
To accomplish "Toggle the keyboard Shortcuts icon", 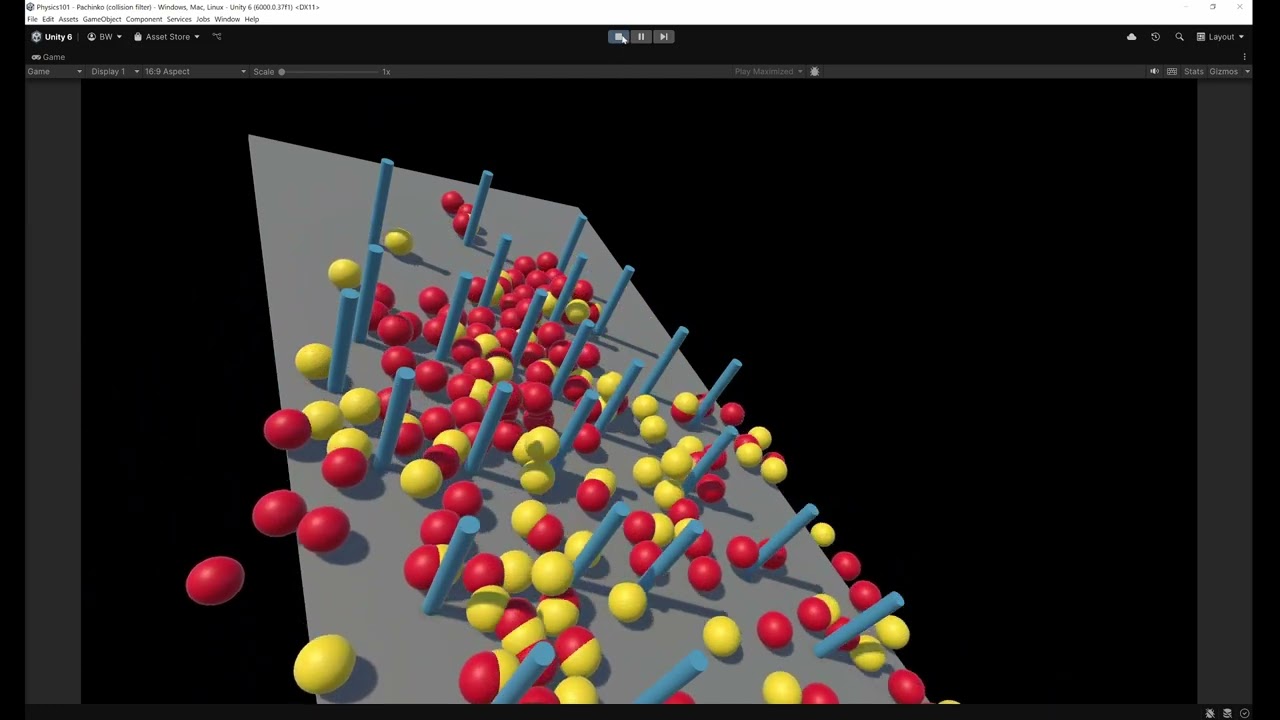I will click(1172, 71).
